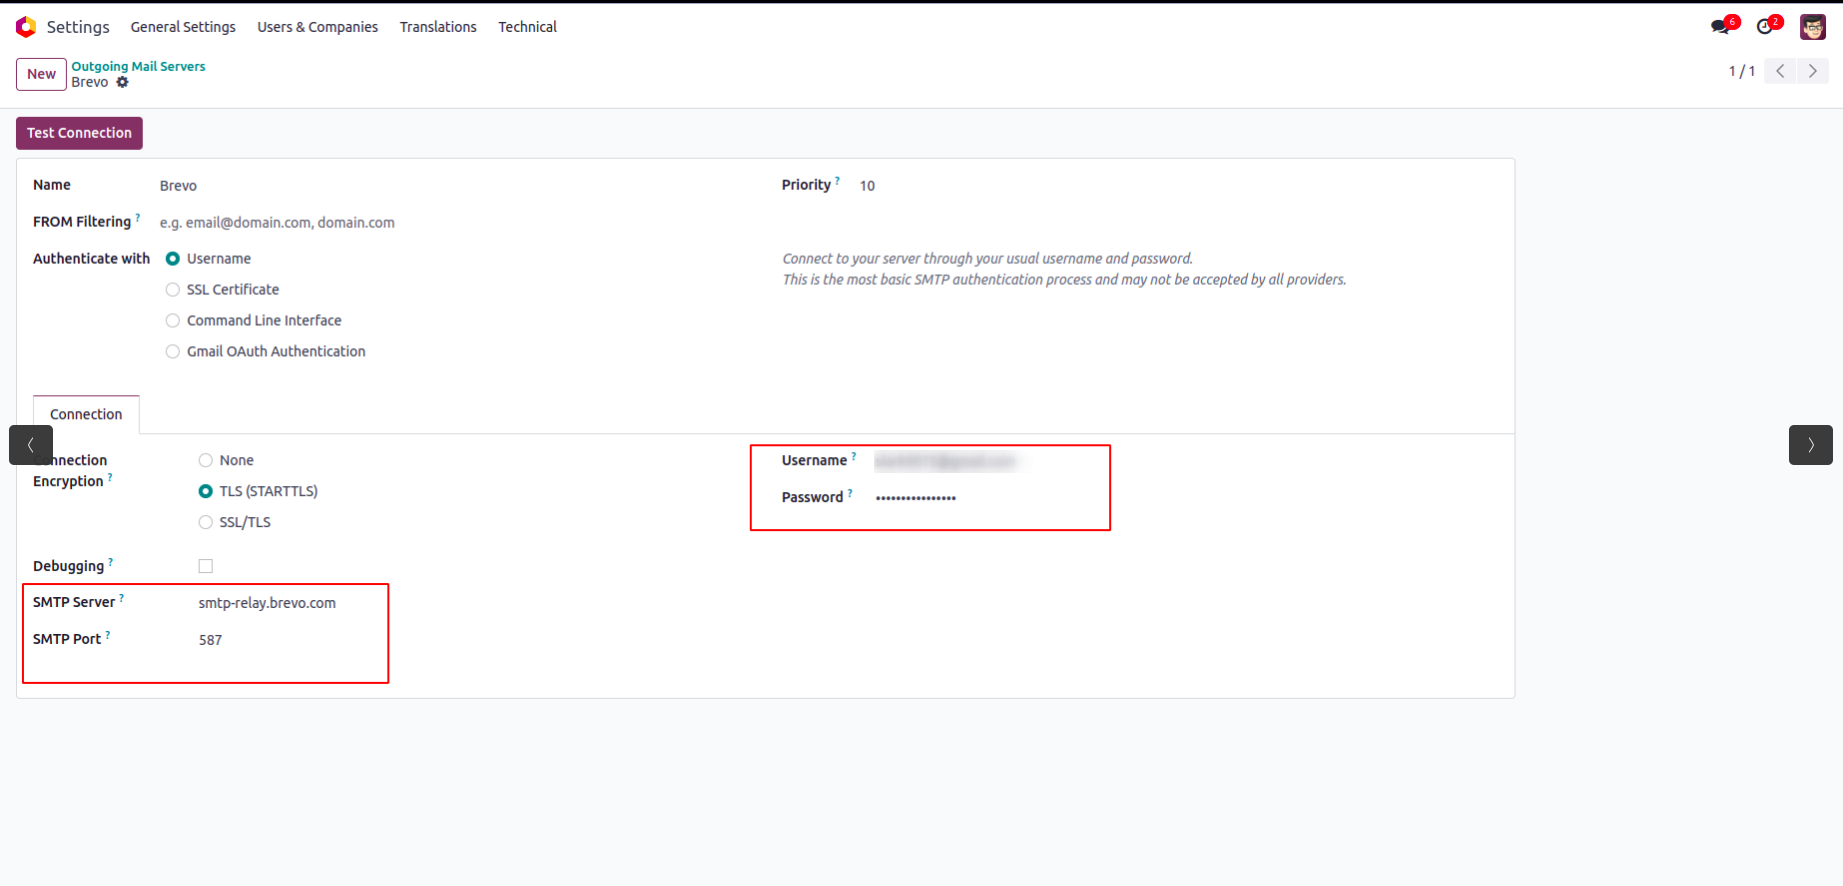This screenshot has height=886, width=1843.
Task: Select Command Line Interface authentication
Action: [173, 321]
